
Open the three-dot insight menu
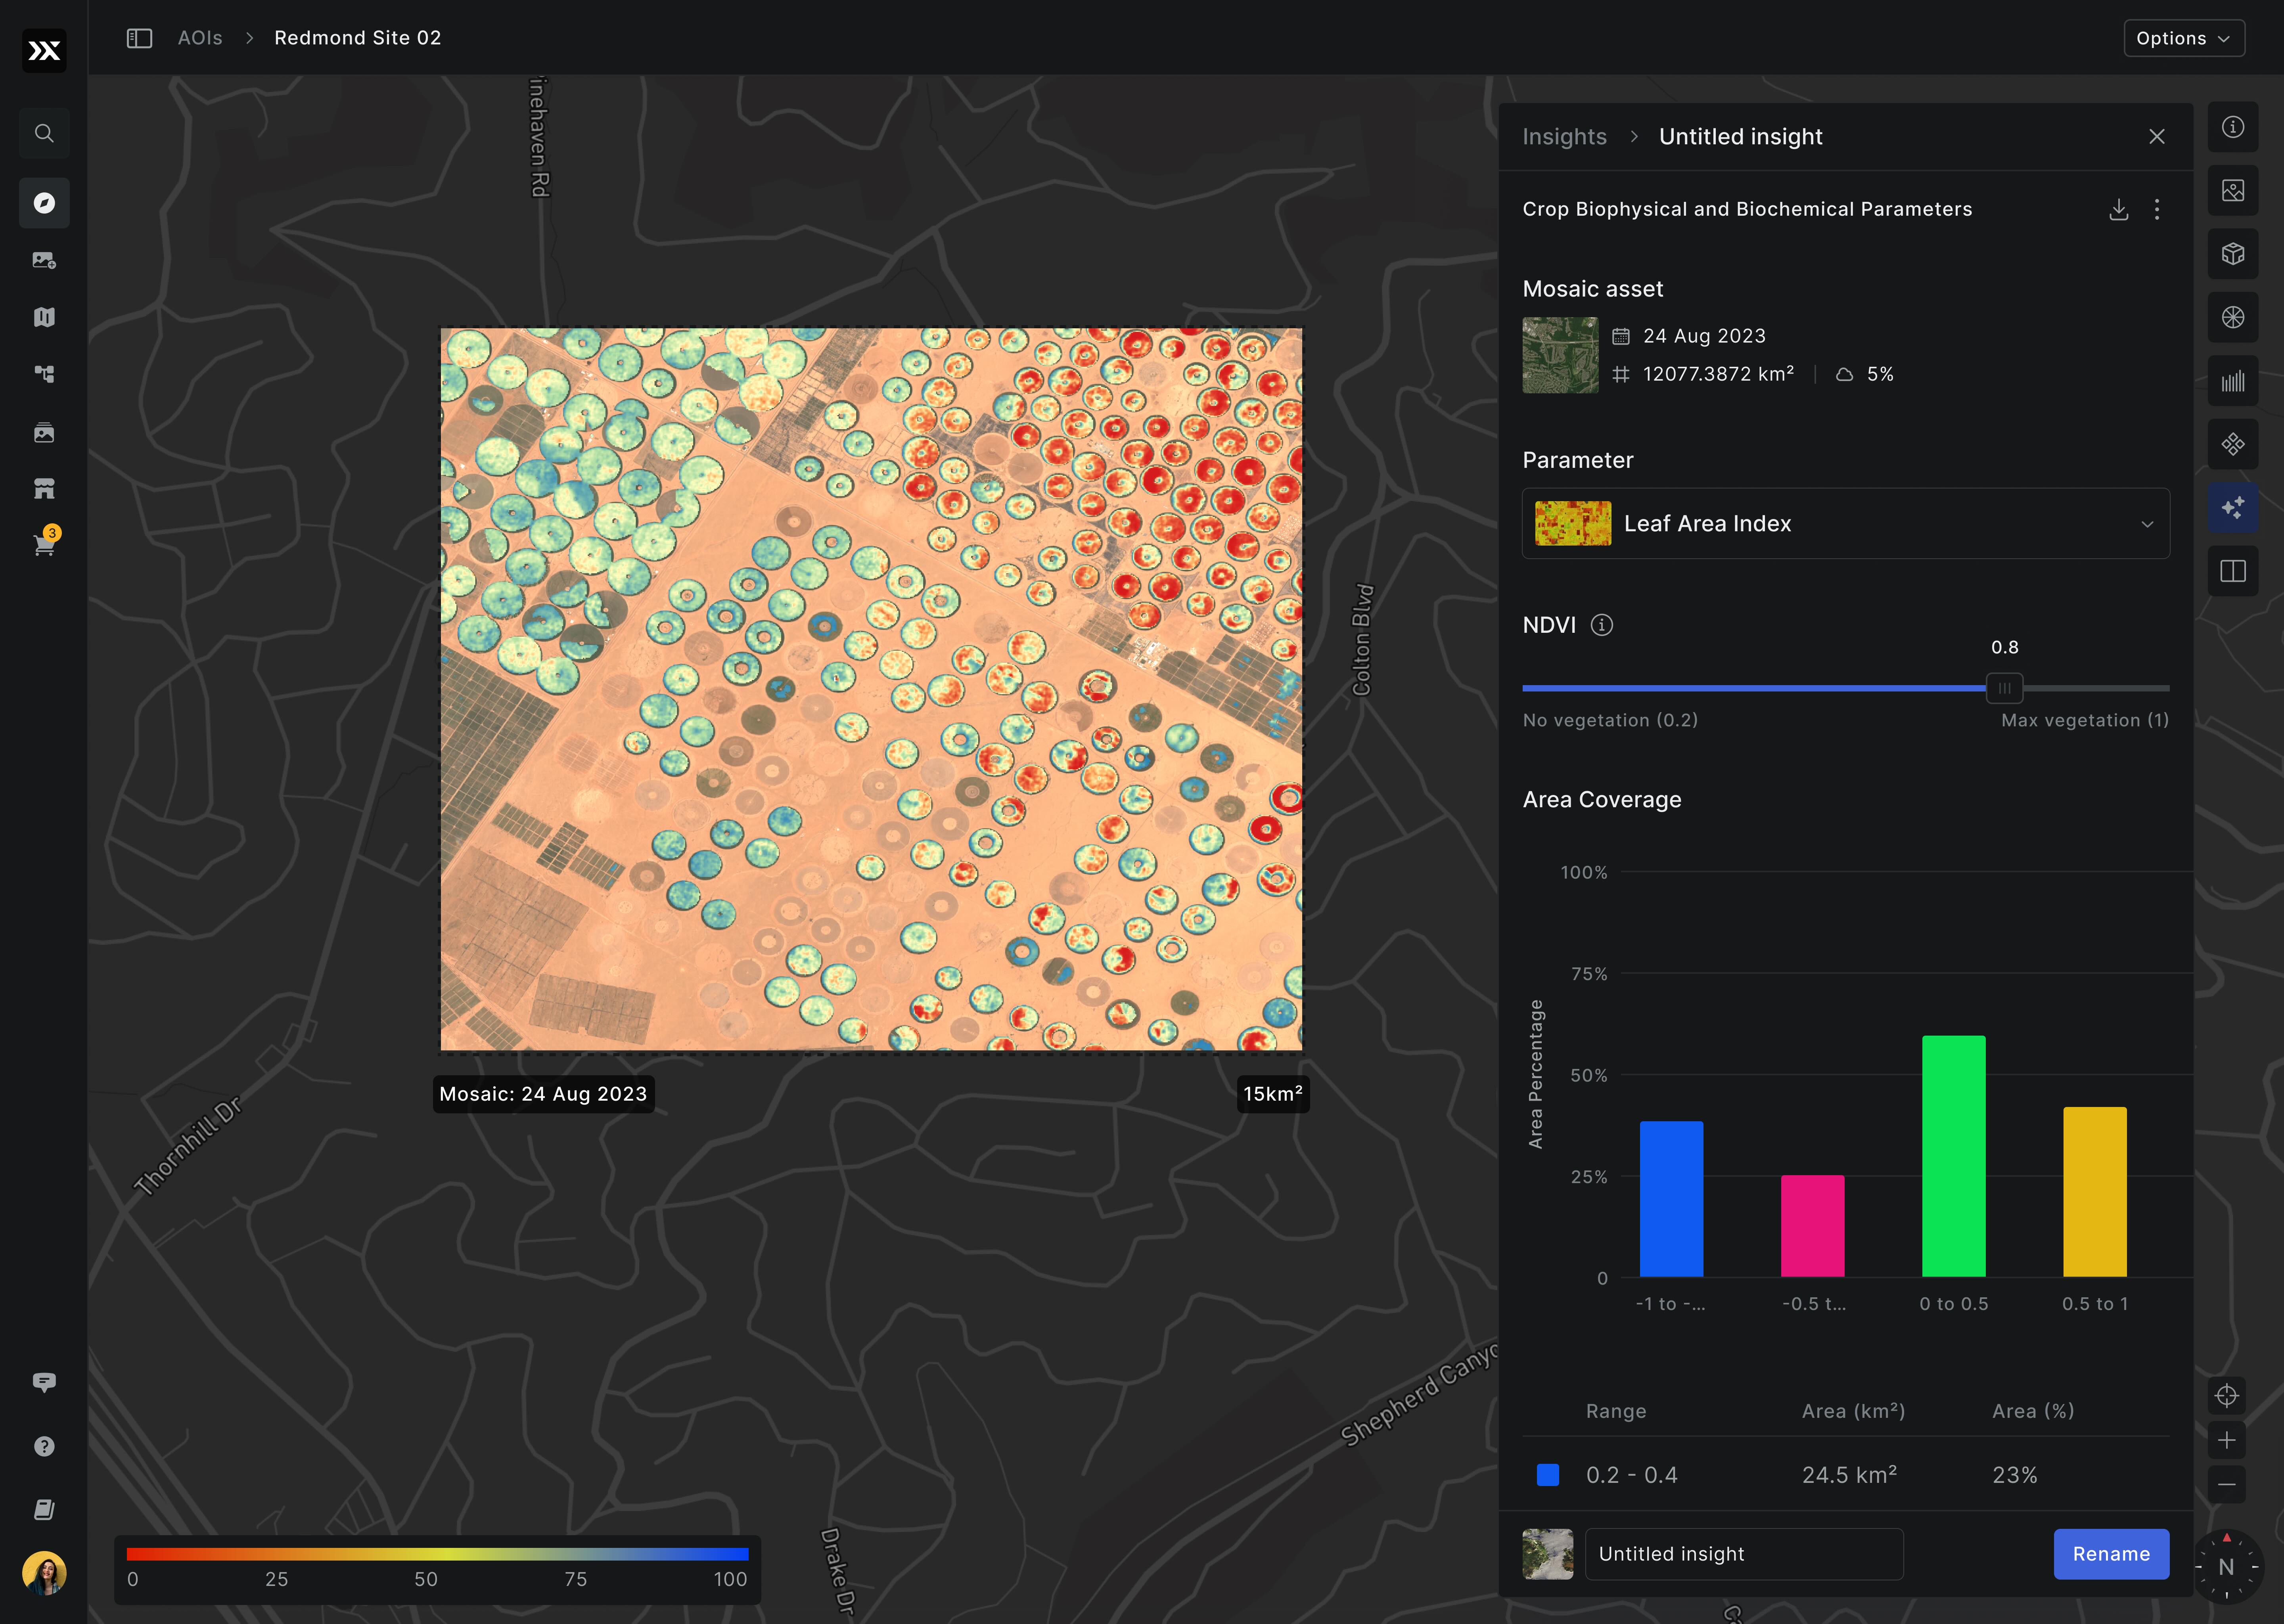2157,209
